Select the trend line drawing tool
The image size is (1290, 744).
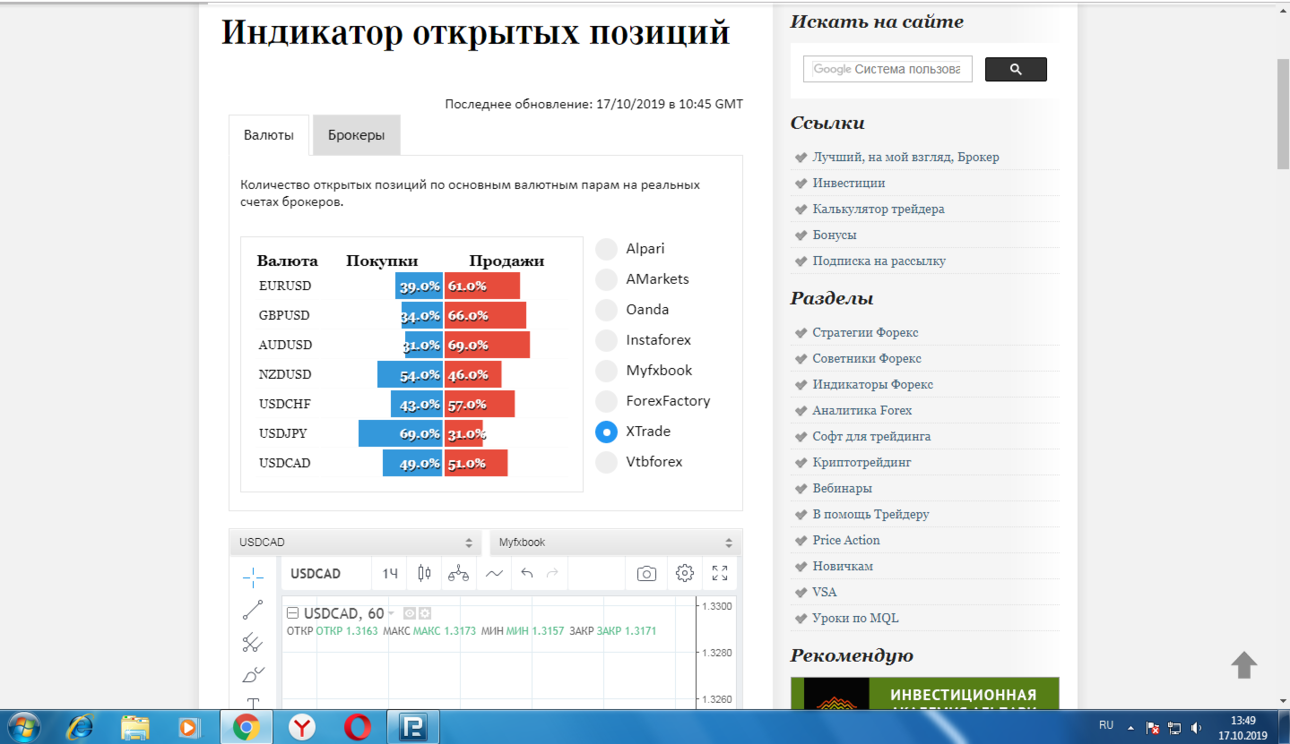(253, 609)
